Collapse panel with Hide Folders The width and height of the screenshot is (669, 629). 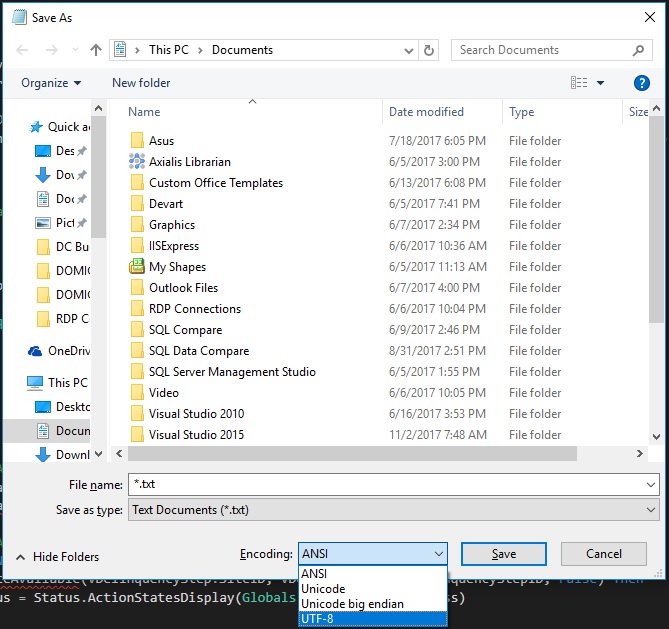(58, 556)
